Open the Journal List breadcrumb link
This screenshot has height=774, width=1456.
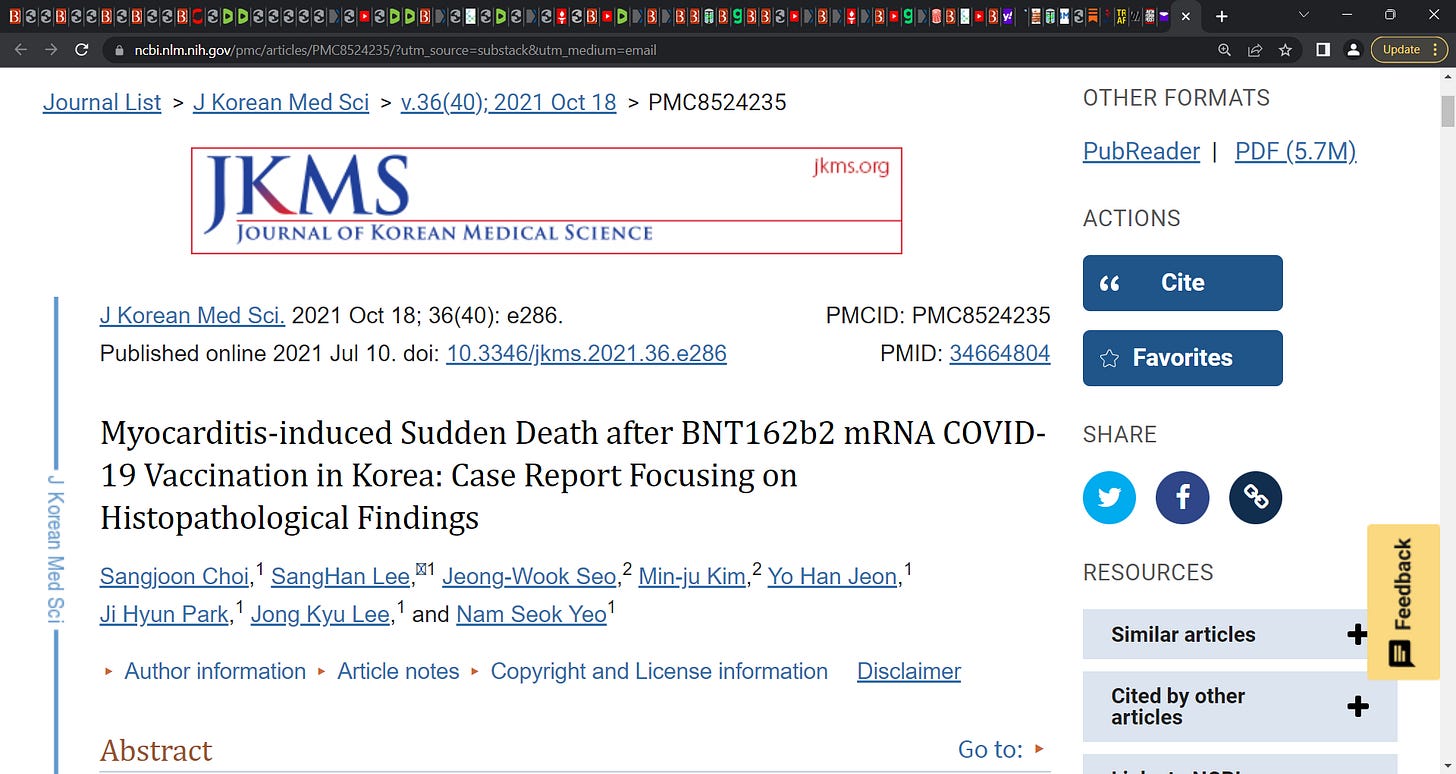coord(102,102)
